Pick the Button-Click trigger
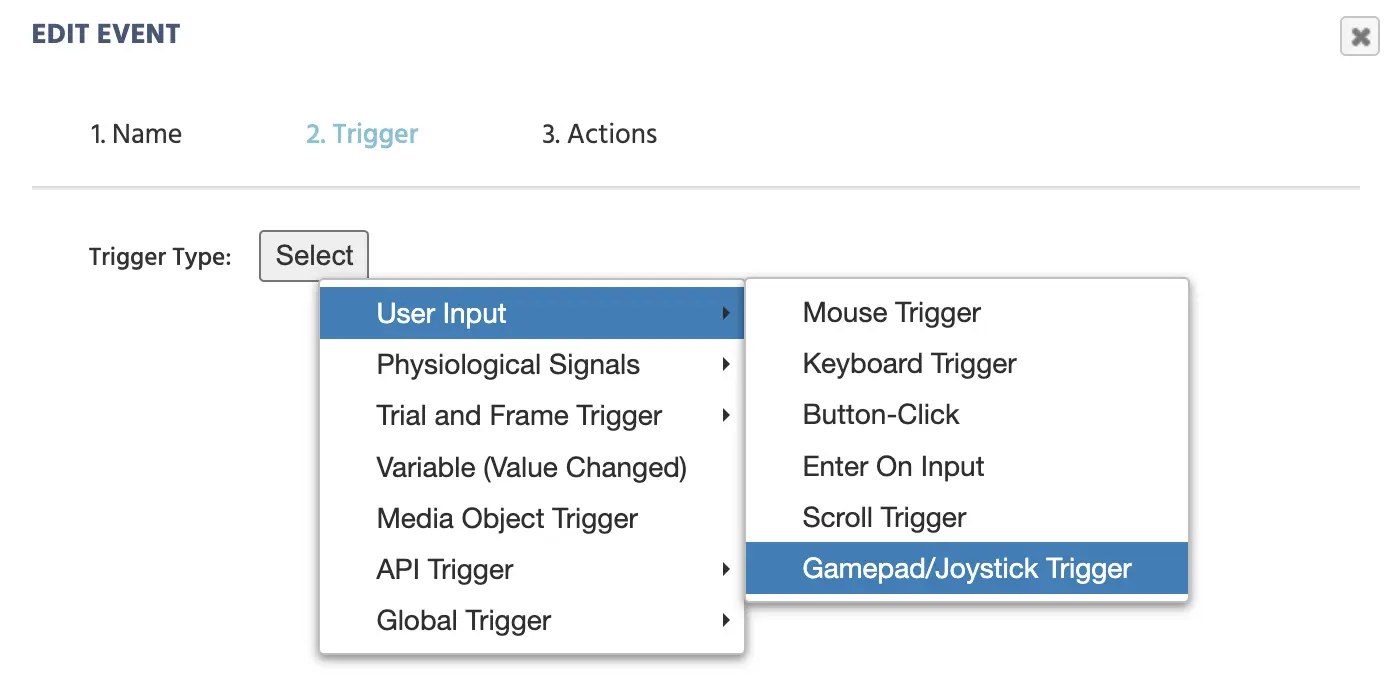The image size is (1394, 694). [x=967, y=415]
